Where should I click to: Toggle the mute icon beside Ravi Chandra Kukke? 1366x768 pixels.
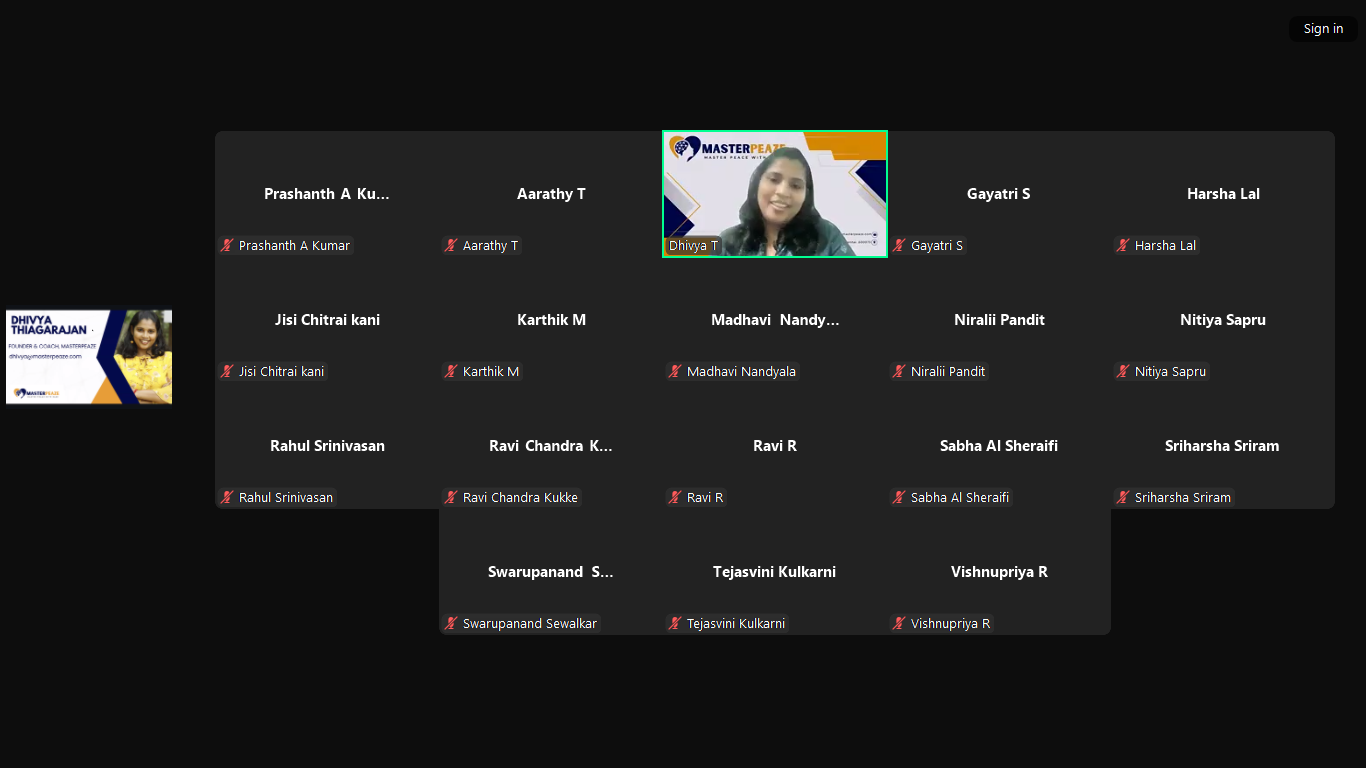[450, 497]
